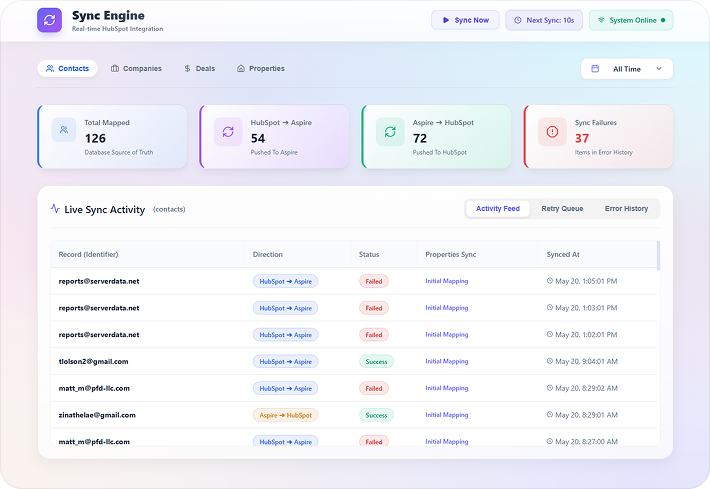
Task: Switch to the Properties tab
Action: click(x=261, y=69)
